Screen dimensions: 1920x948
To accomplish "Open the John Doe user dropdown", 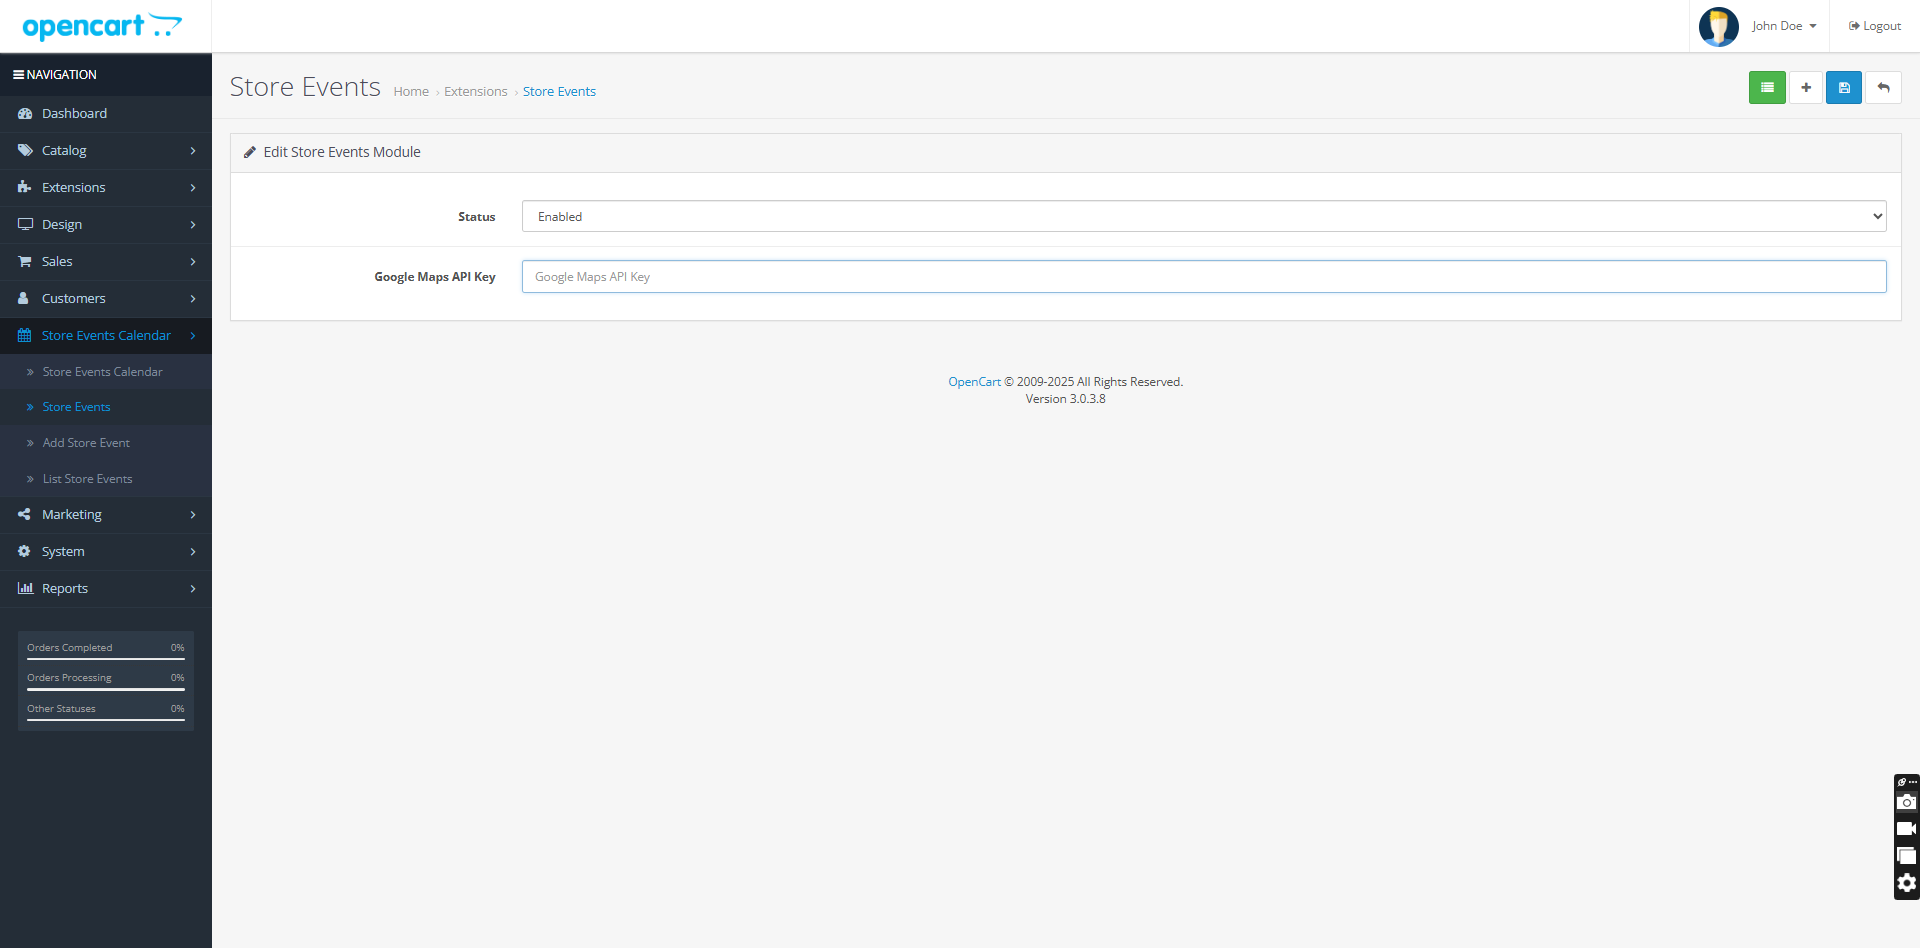I will pos(1784,26).
